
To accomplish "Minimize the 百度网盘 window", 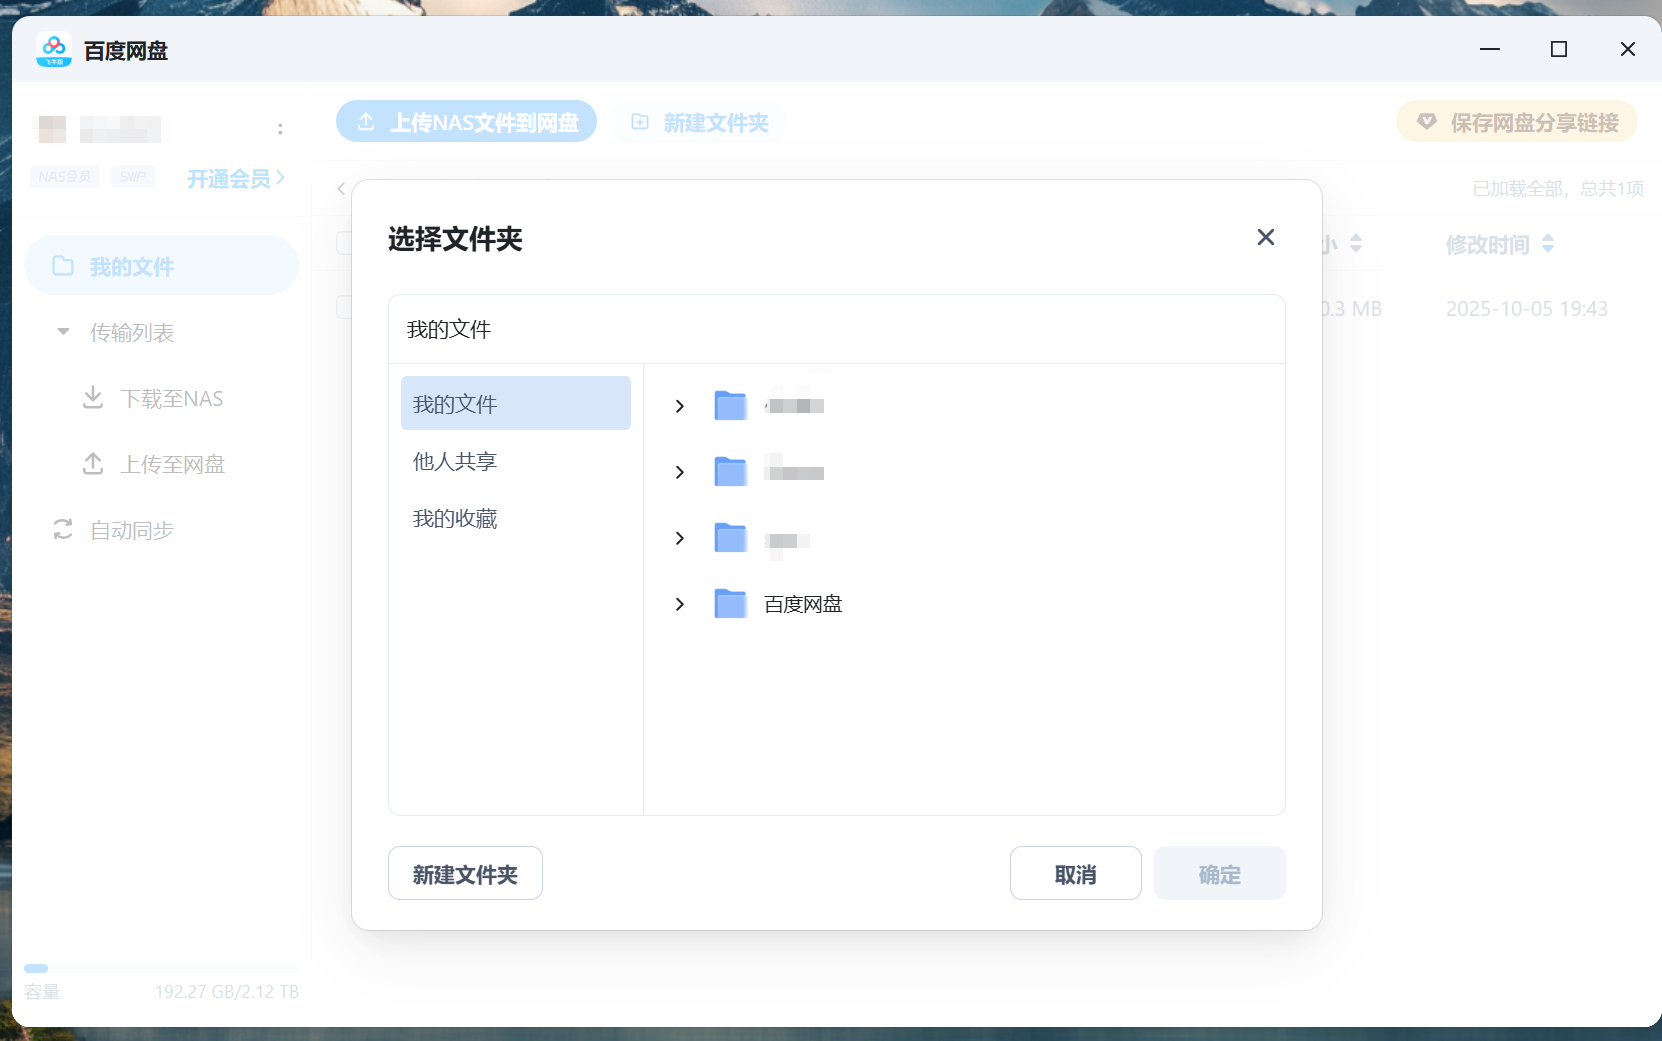I will click(x=1490, y=49).
